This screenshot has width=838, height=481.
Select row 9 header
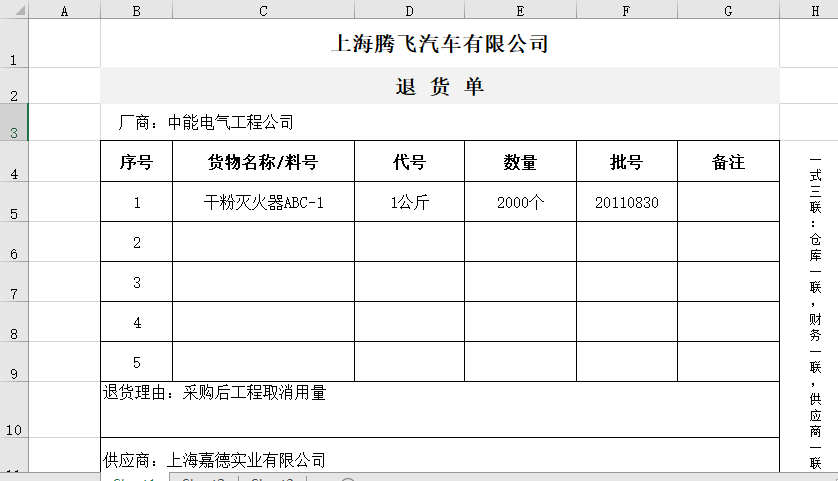[14, 362]
